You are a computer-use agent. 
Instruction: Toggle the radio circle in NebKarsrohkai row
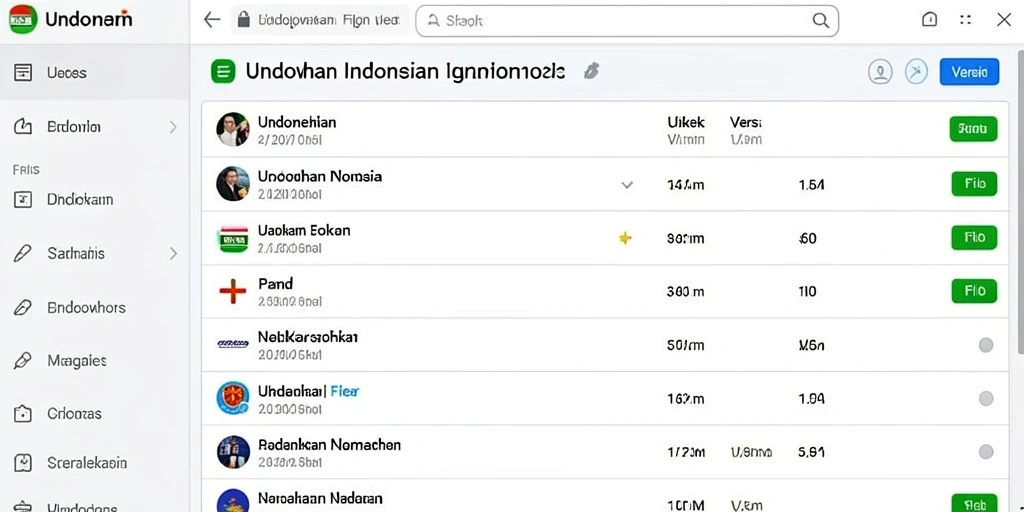[985, 345]
